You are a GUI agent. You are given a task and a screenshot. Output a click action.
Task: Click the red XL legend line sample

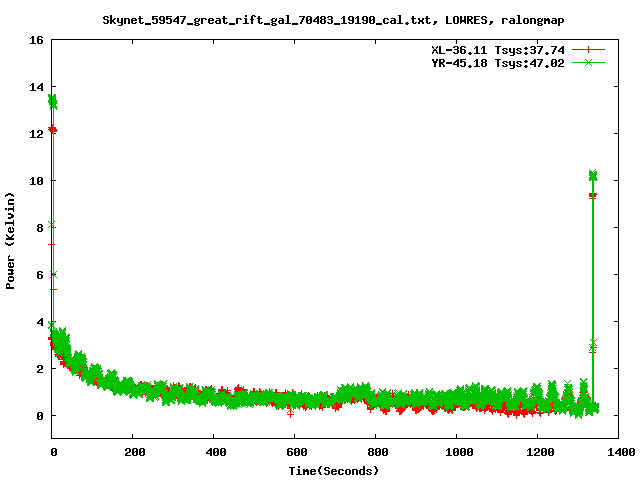pyautogui.click(x=588, y=50)
